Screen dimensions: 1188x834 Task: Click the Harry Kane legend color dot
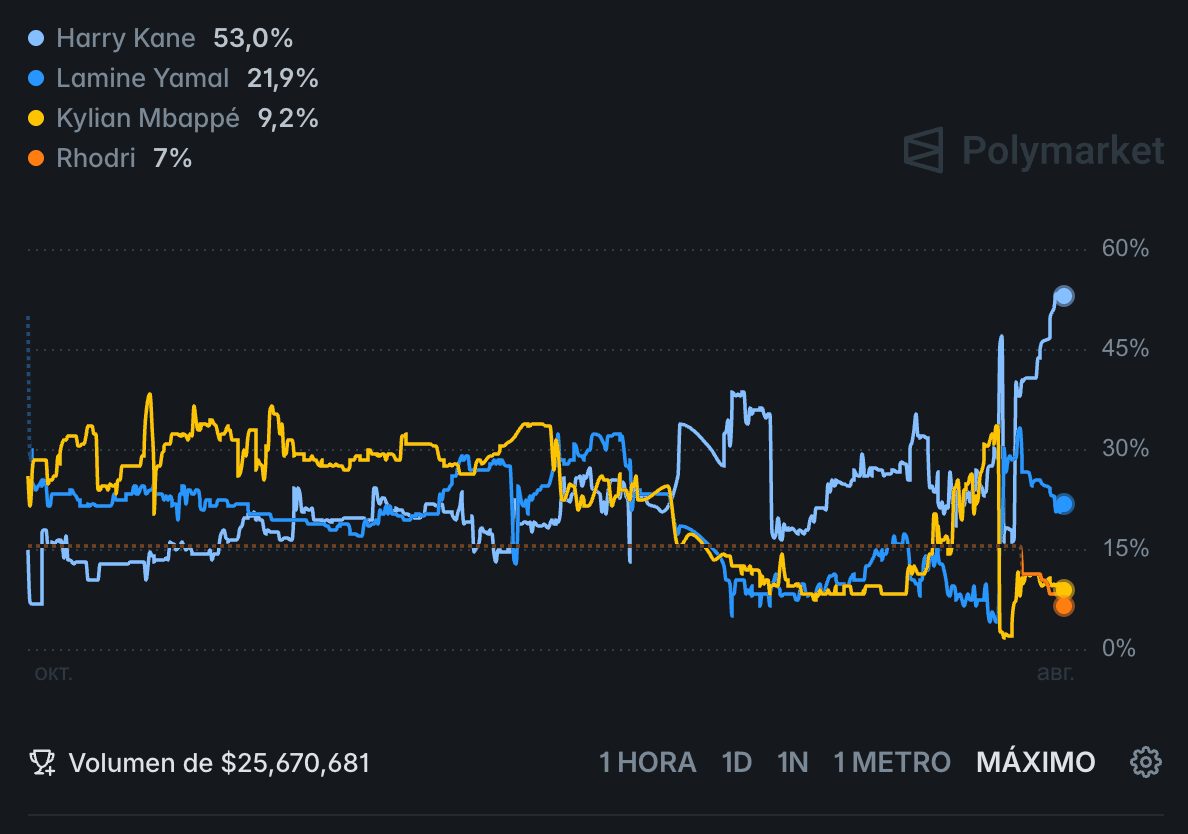click(x=36, y=38)
